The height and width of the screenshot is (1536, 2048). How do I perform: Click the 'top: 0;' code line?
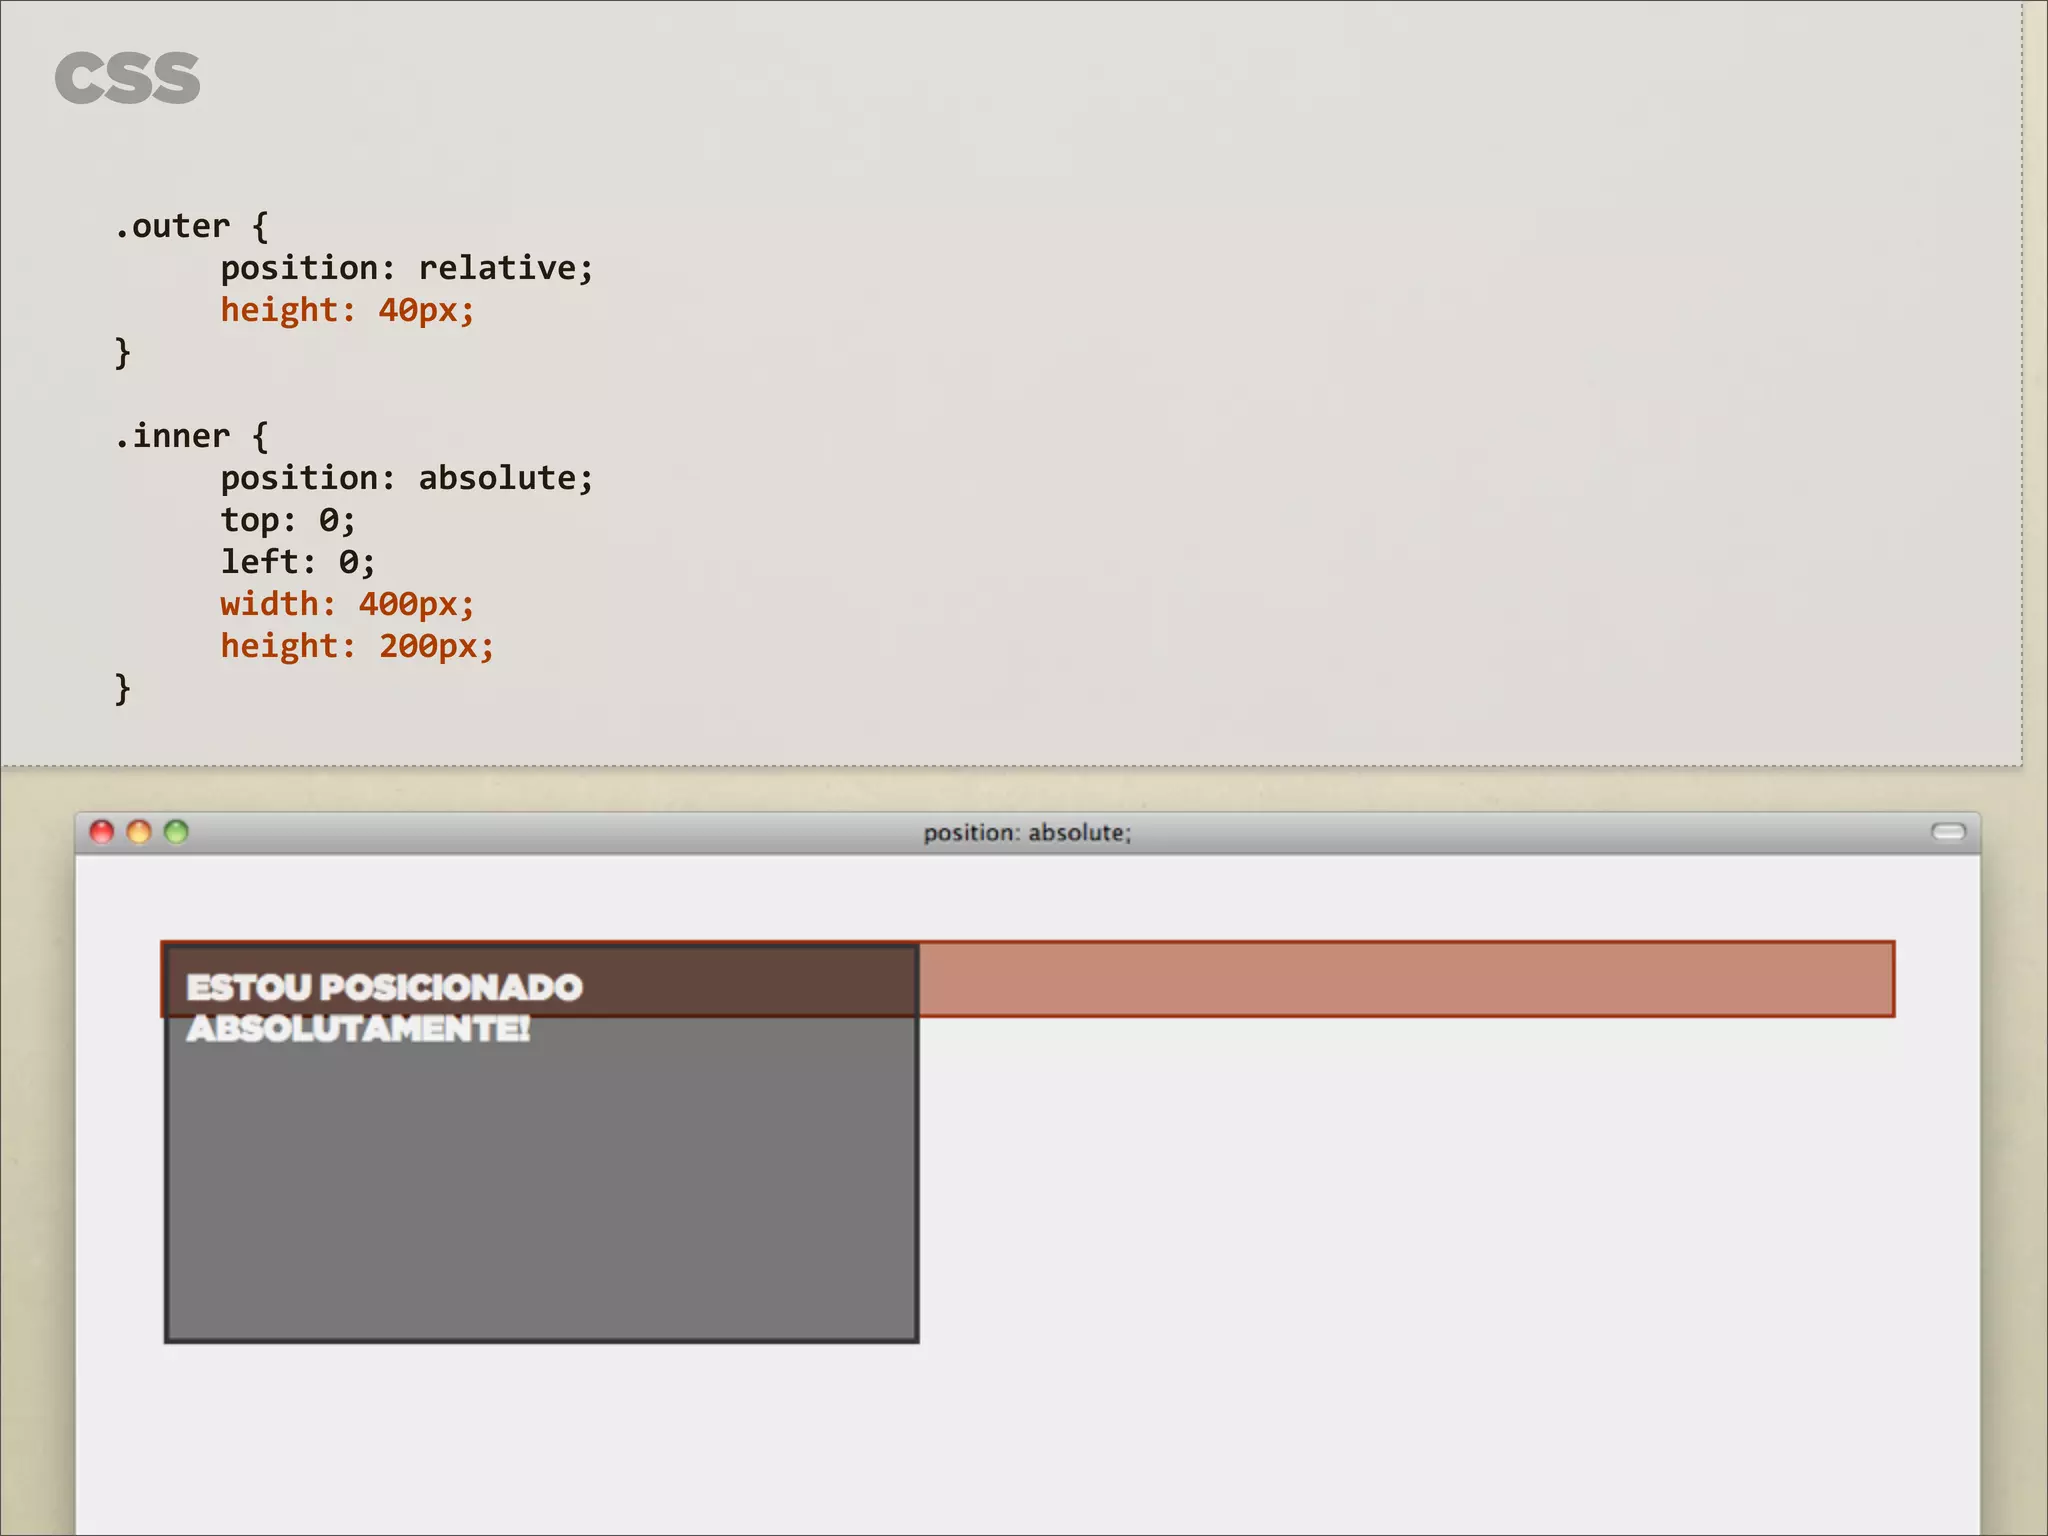pyautogui.click(x=288, y=521)
